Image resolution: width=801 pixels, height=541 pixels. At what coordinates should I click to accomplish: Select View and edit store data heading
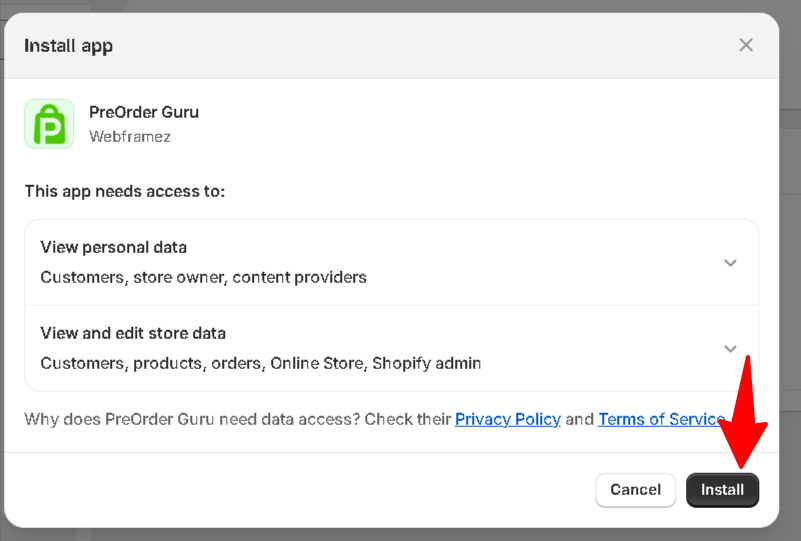(133, 333)
